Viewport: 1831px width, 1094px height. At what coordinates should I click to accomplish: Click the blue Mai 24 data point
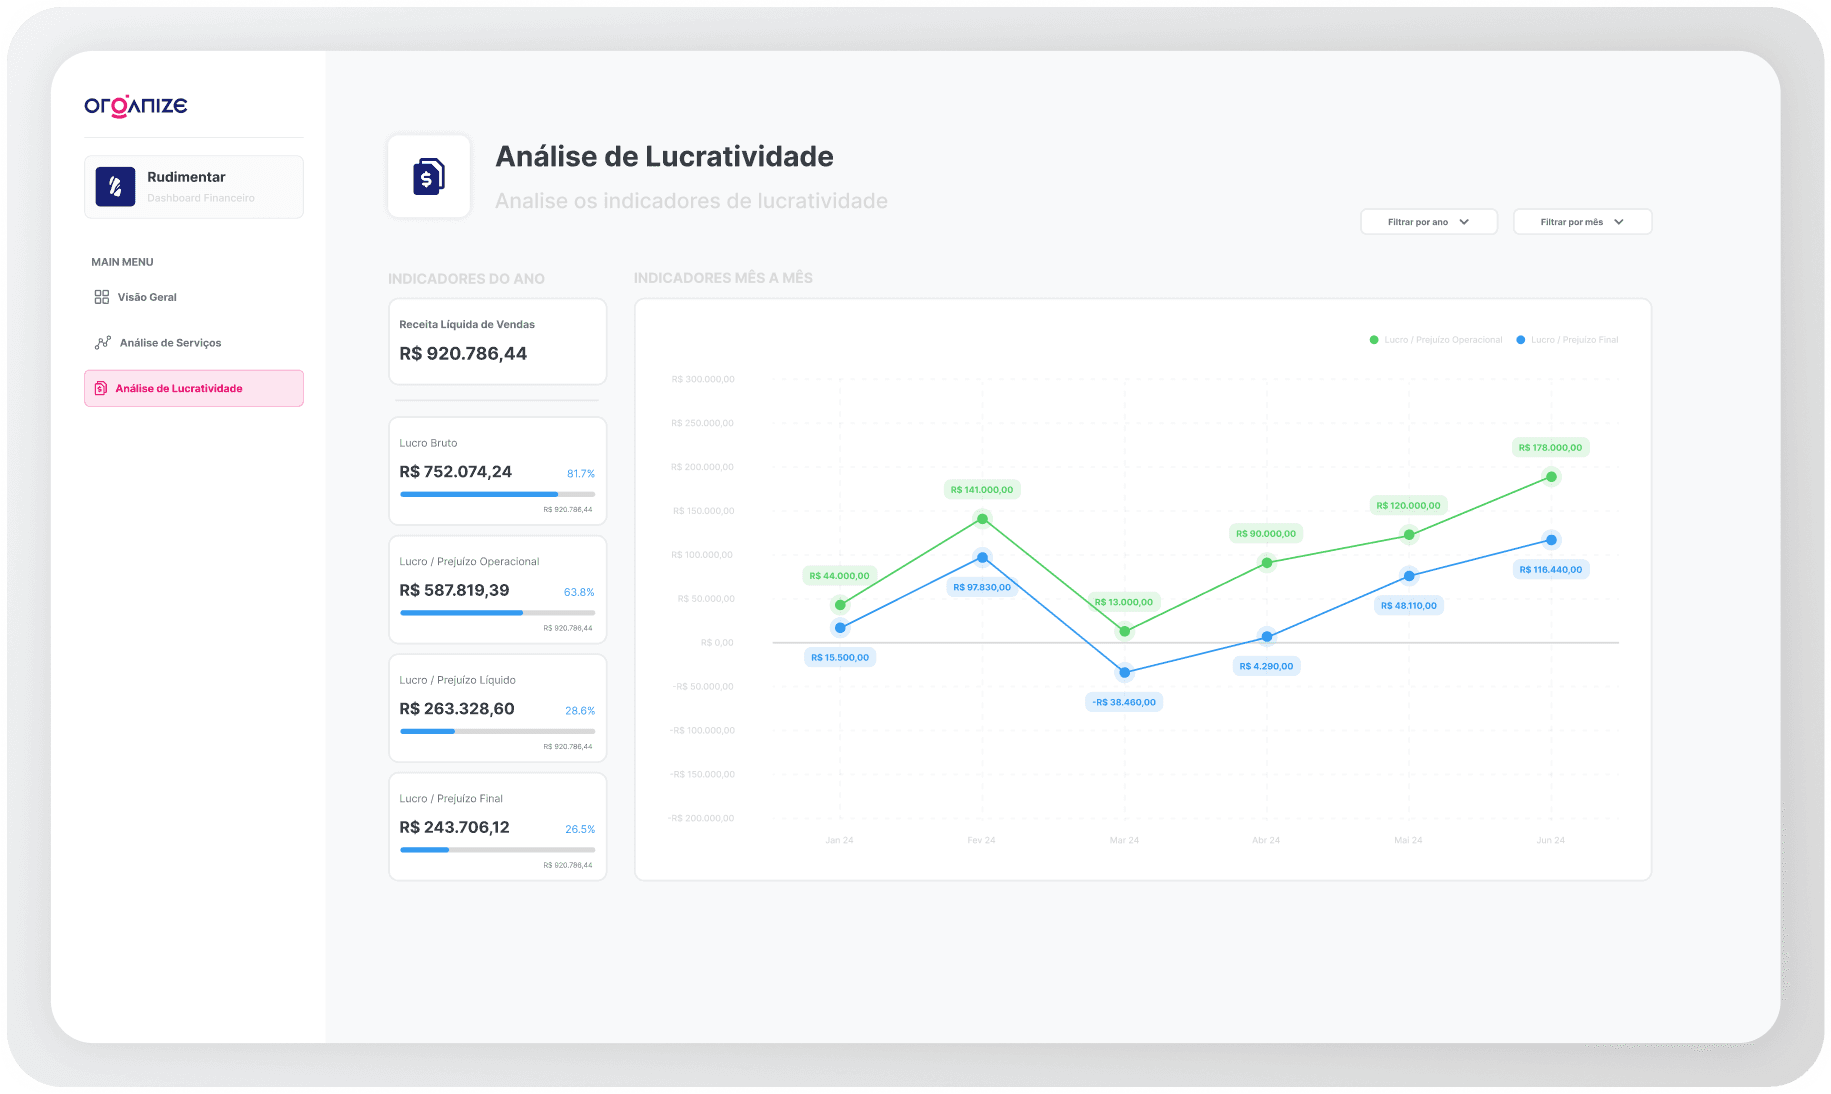pyautogui.click(x=1409, y=576)
